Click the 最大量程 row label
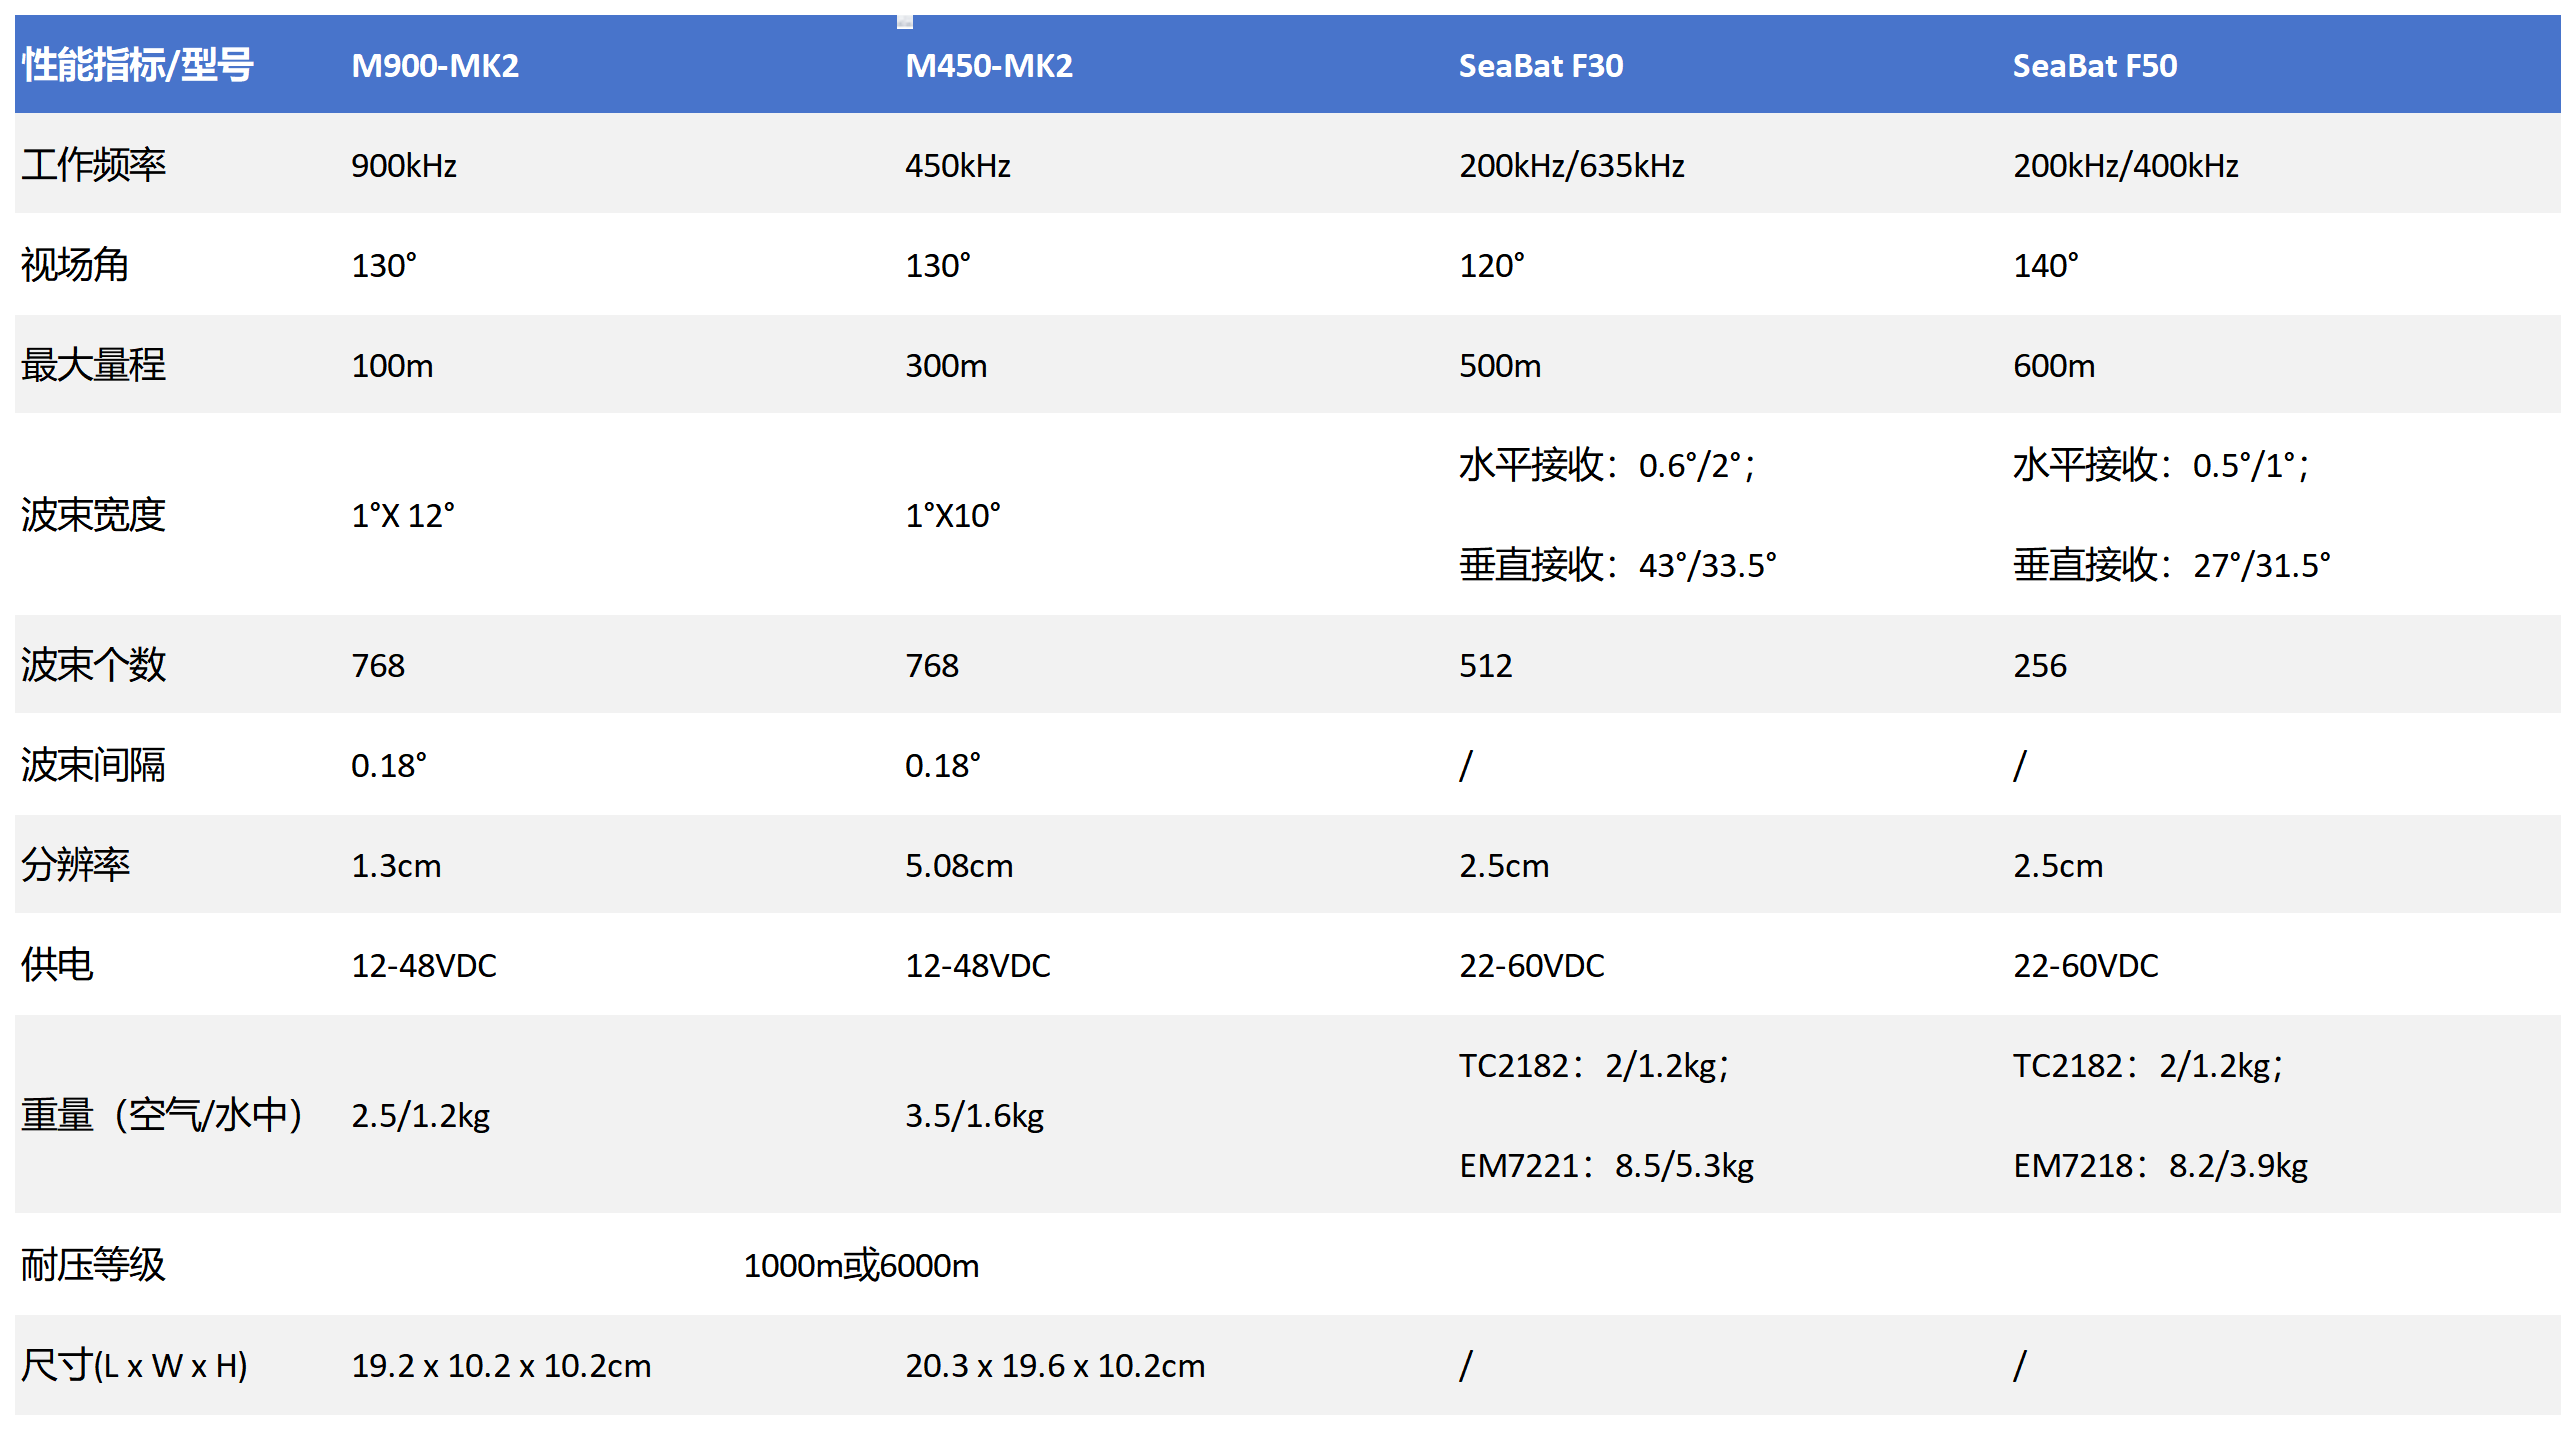 pyautogui.click(x=93, y=365)
